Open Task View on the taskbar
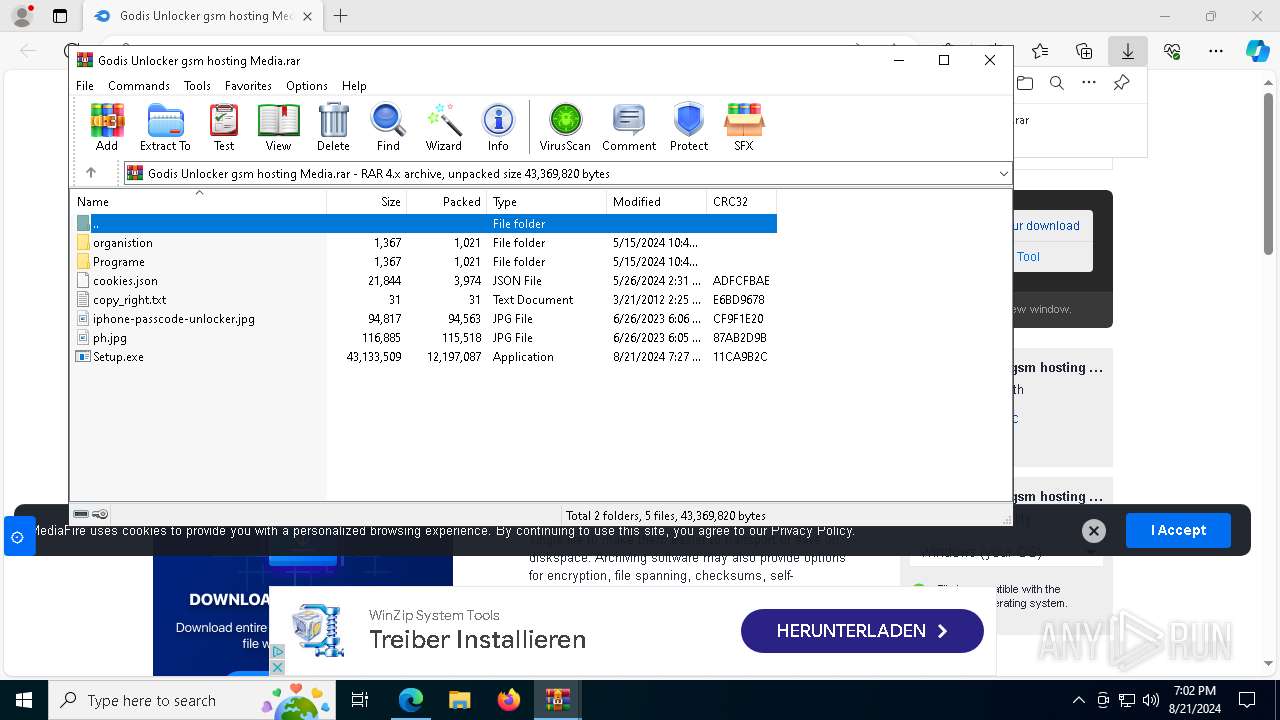1280x720 pixels. click(360, 700)
